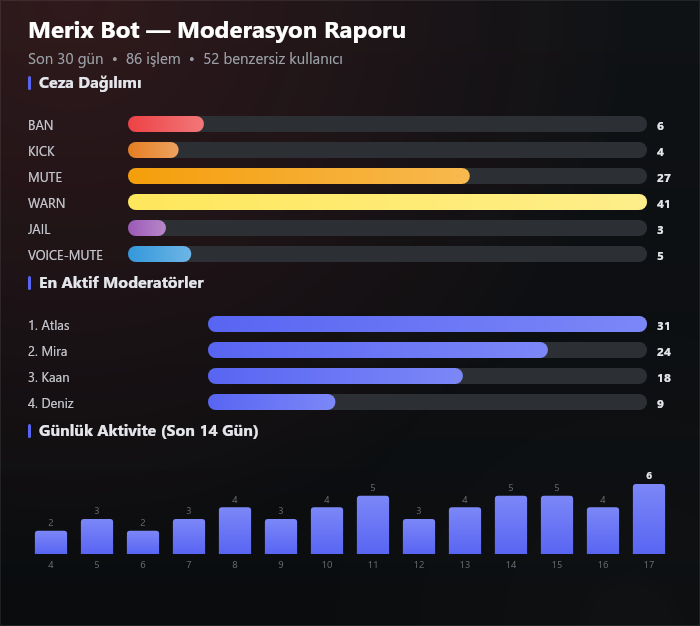This screenshot has height=626, width=700.
Task: Click the VOICE-MUTE row label
Action: coord(65,255)
